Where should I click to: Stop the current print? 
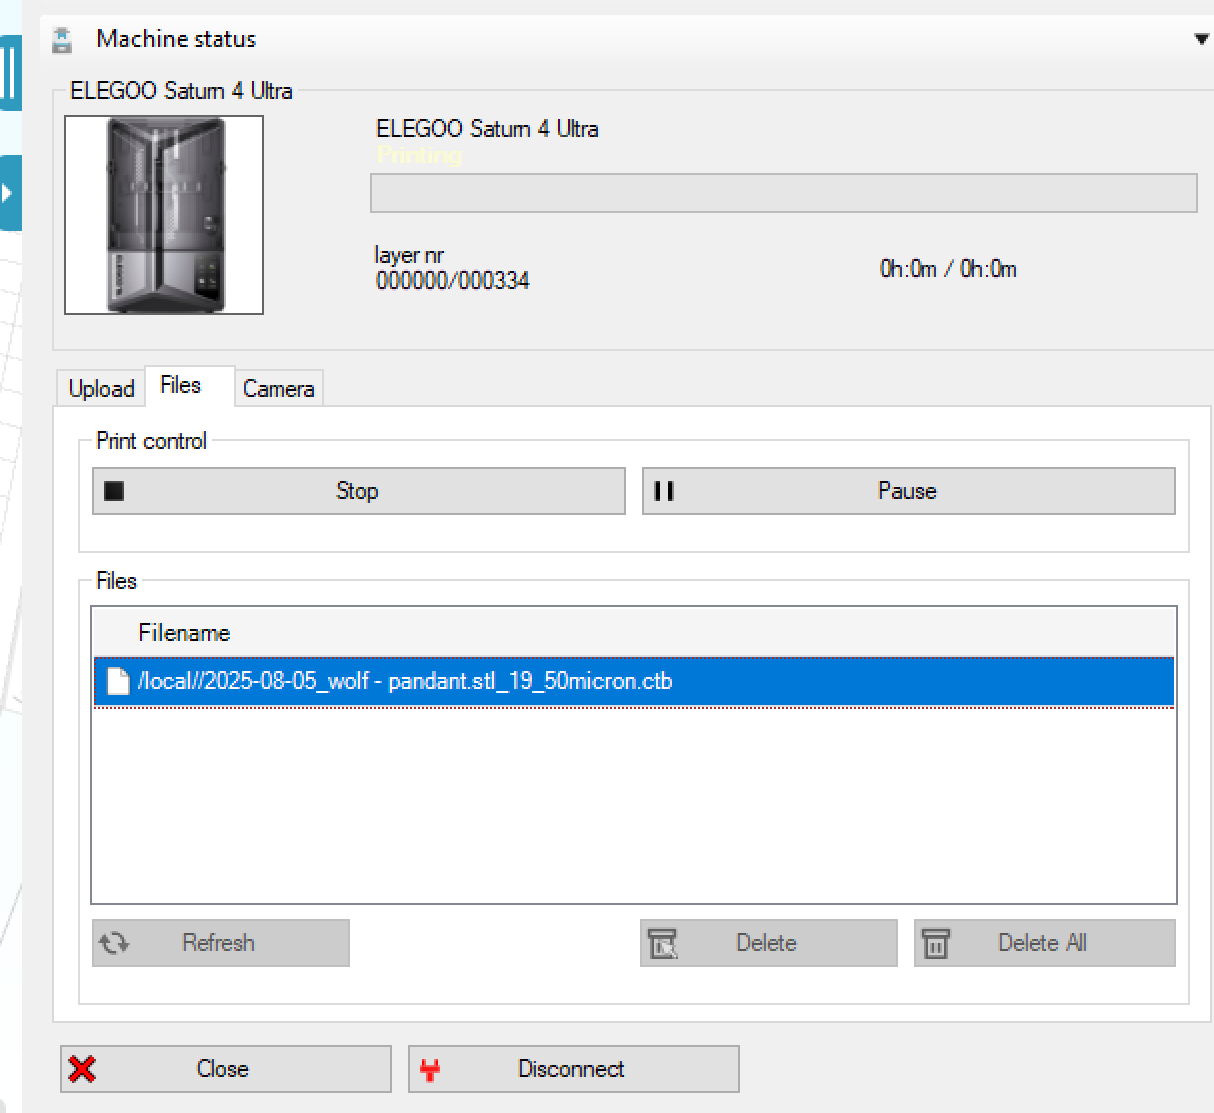click(359, 491)
